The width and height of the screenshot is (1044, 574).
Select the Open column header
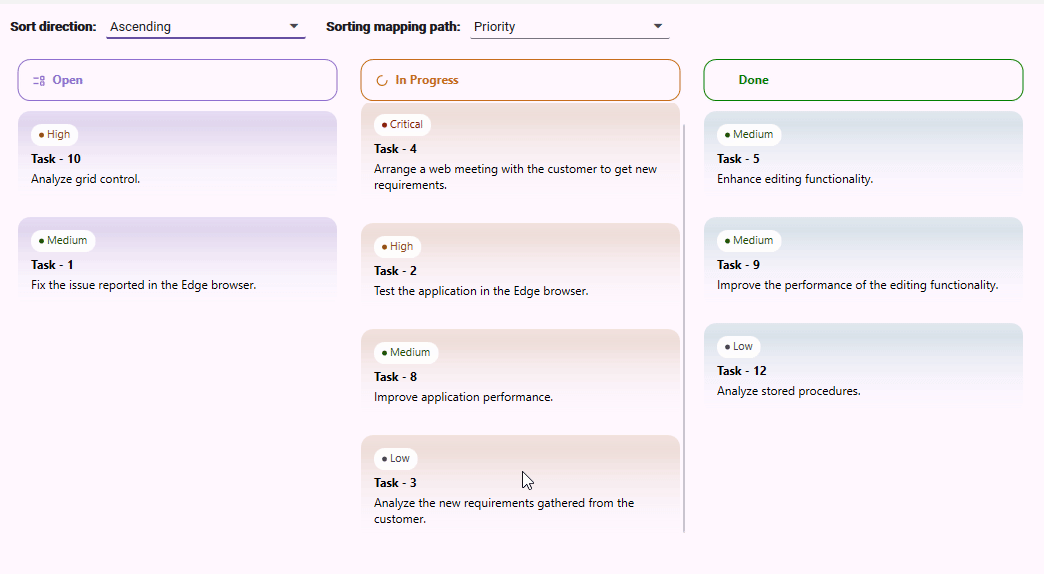[177, 80]
